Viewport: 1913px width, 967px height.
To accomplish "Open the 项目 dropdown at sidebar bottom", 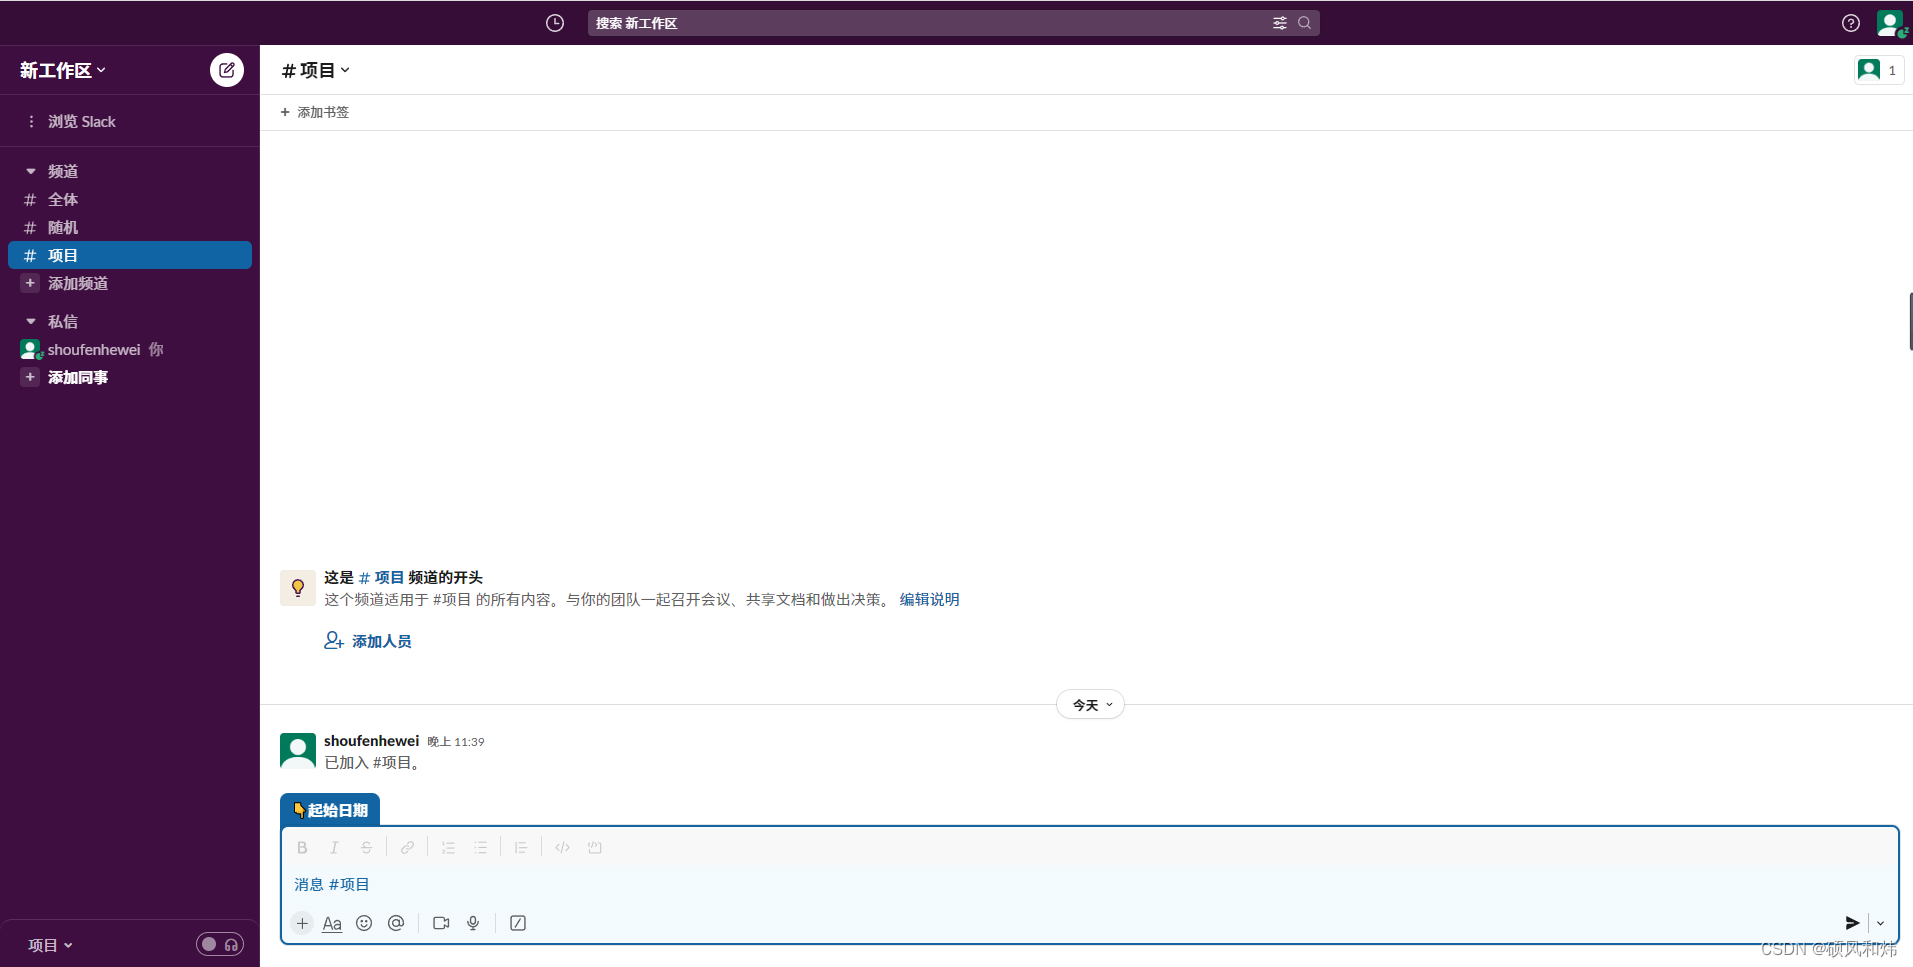I will (50, 945).
